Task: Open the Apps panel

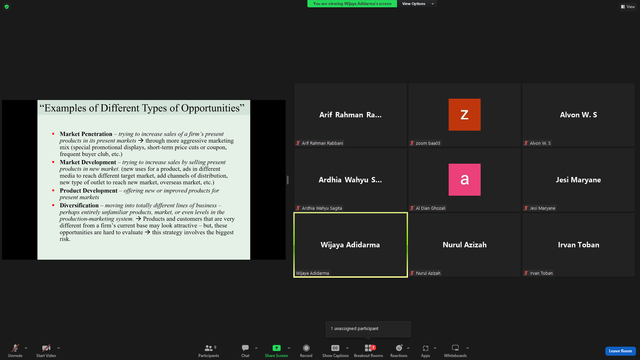Action: [x=425, y=350]
